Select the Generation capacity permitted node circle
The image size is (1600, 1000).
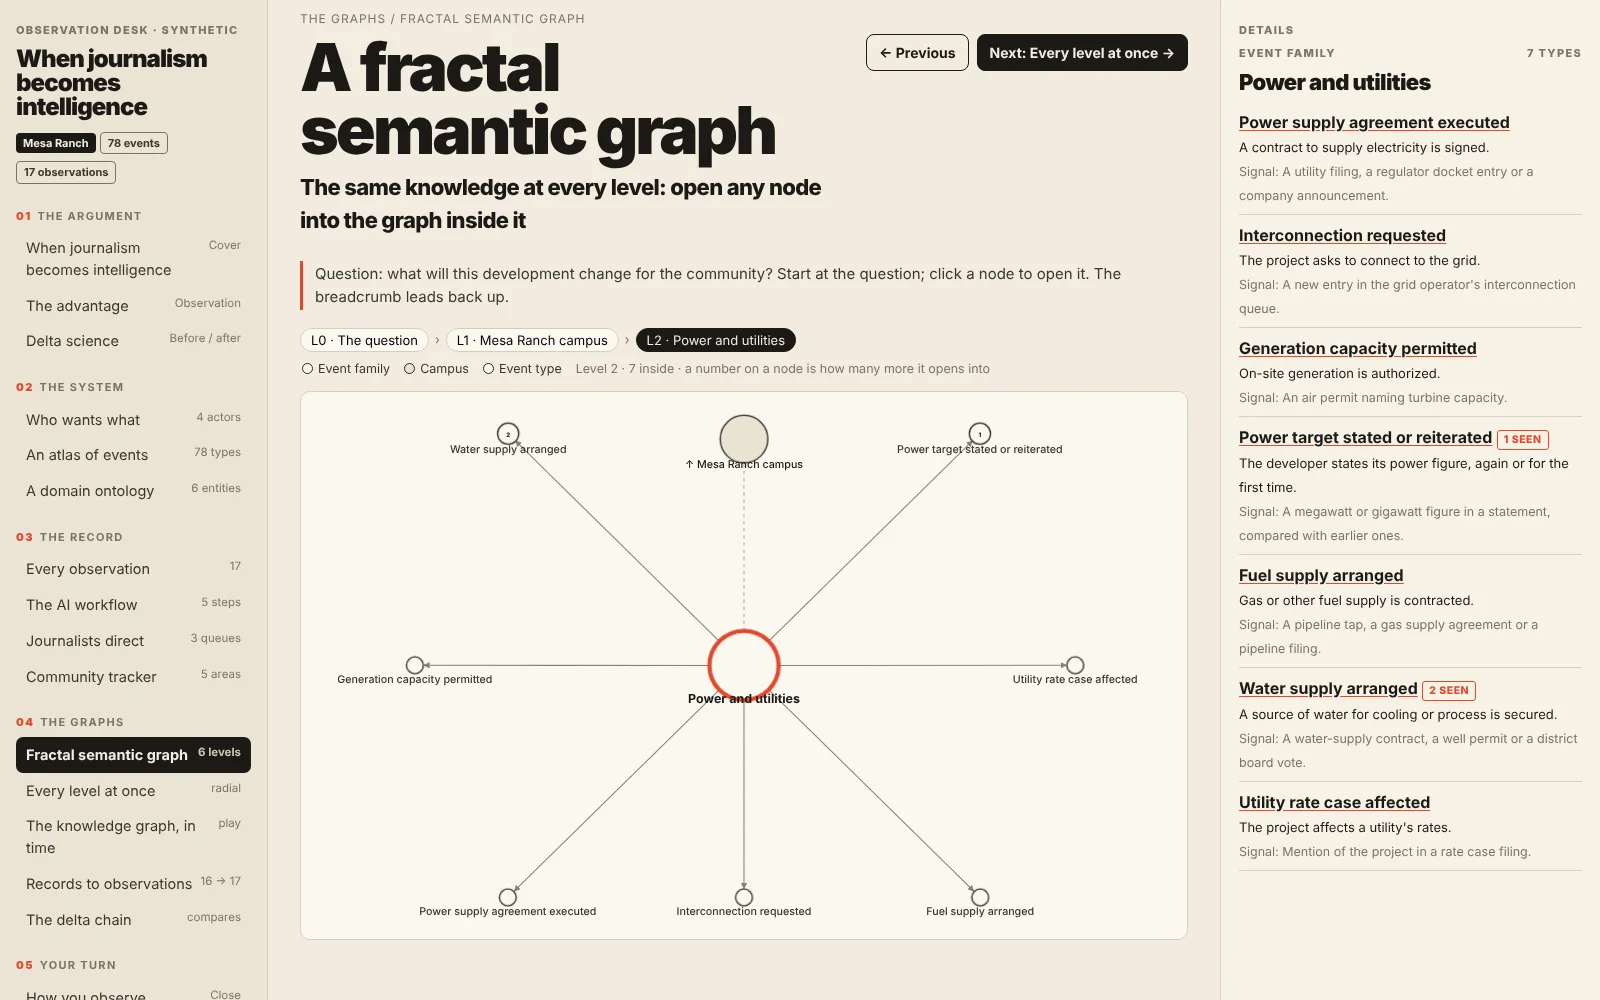pos(415,665)
